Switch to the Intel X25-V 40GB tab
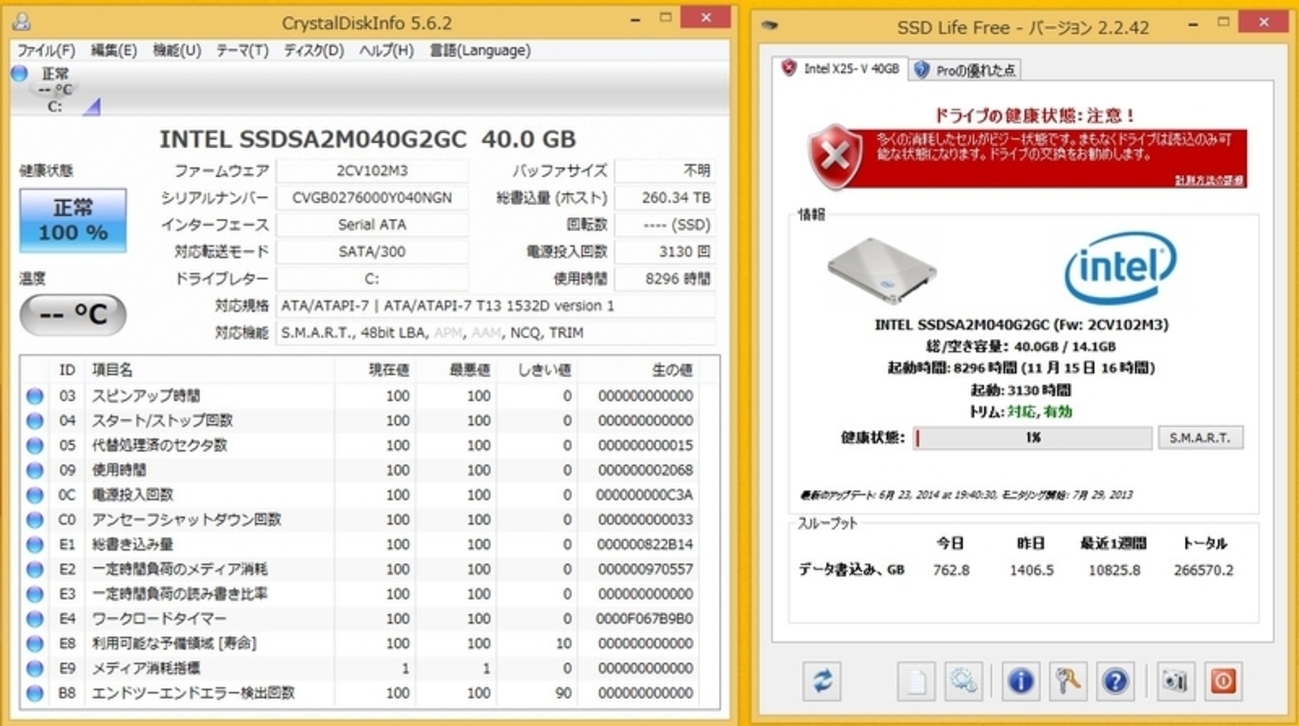Viewport: 1299px width, 726px height. coord(841,68)
